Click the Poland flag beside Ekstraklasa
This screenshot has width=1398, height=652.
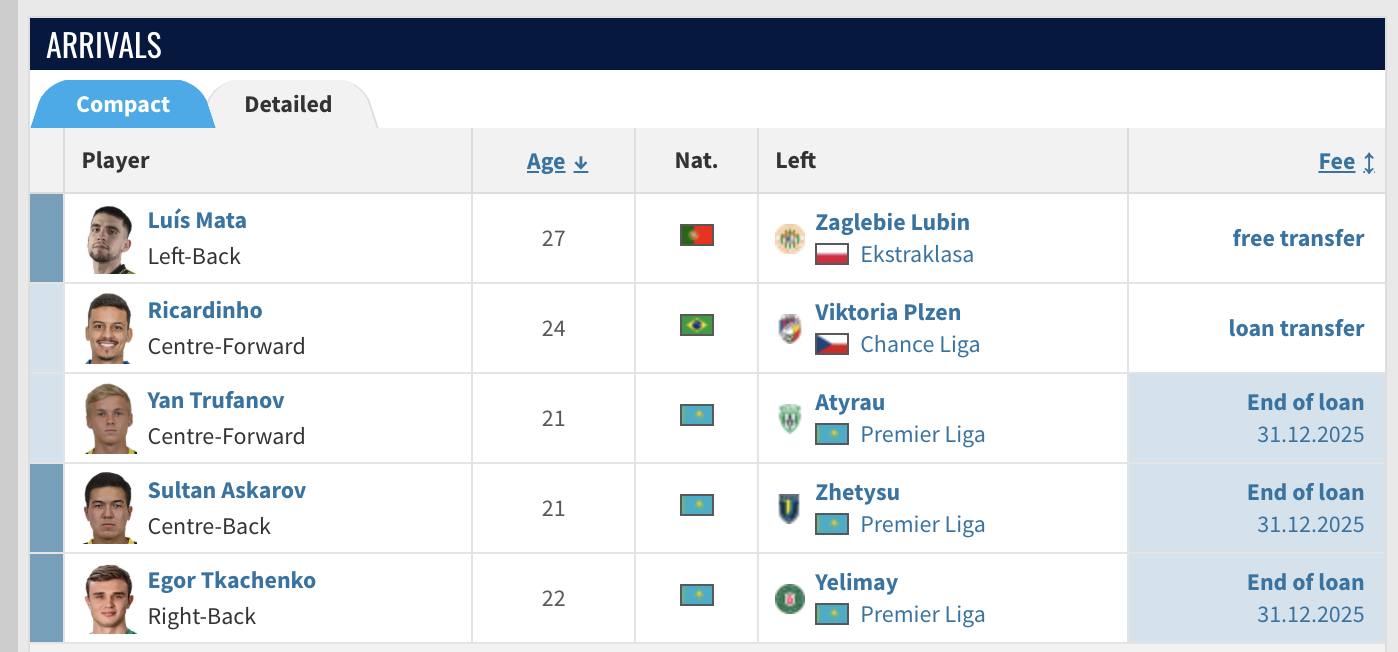[x=832, y=254]
